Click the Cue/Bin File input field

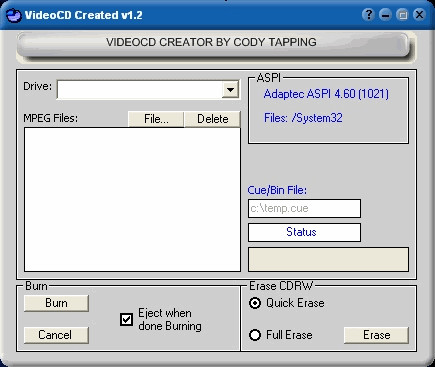click(304, 208)
